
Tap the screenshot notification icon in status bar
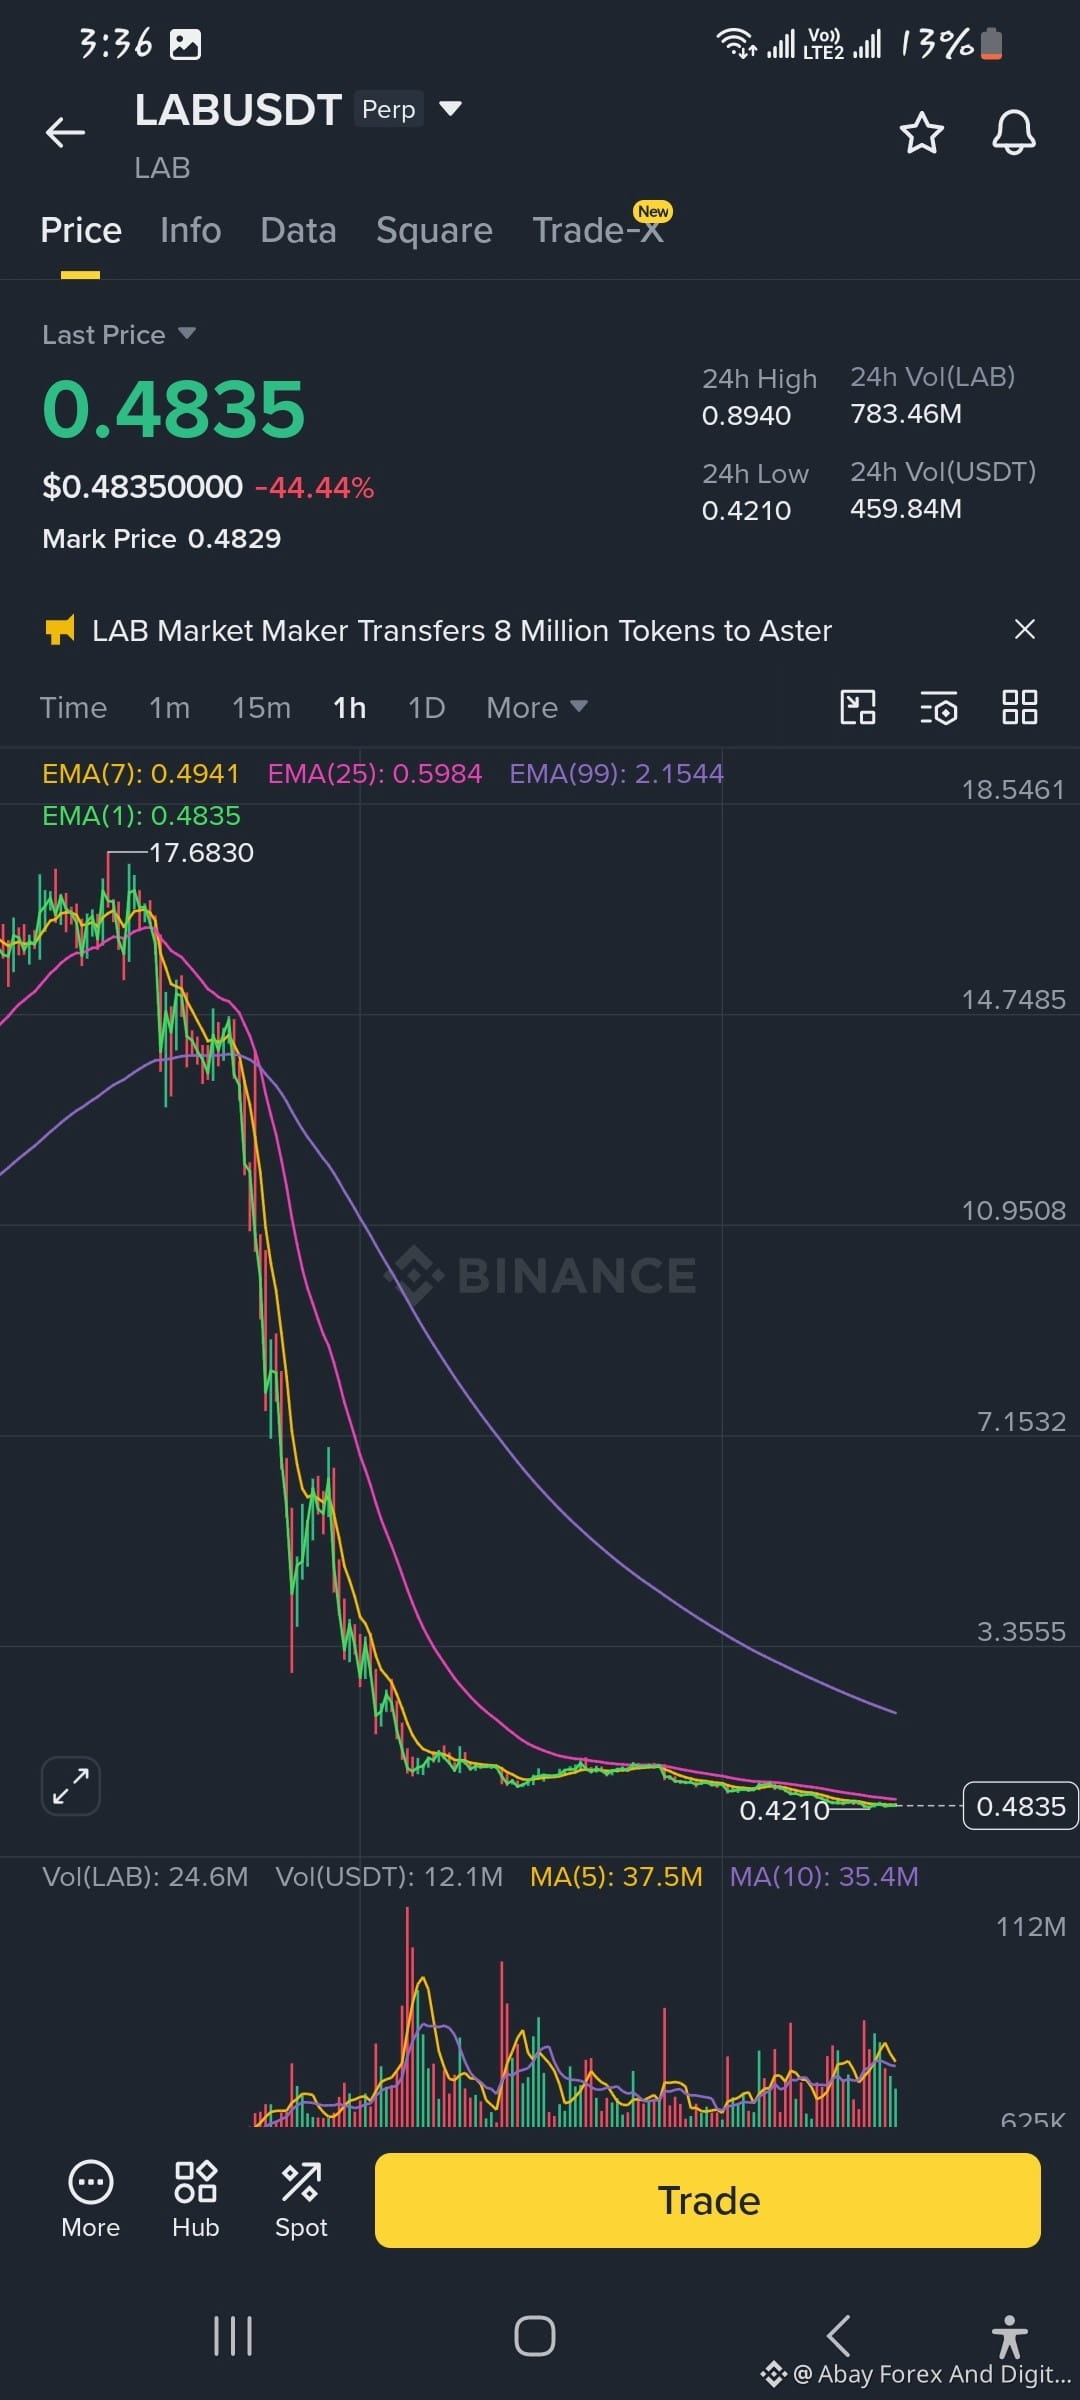185,44
